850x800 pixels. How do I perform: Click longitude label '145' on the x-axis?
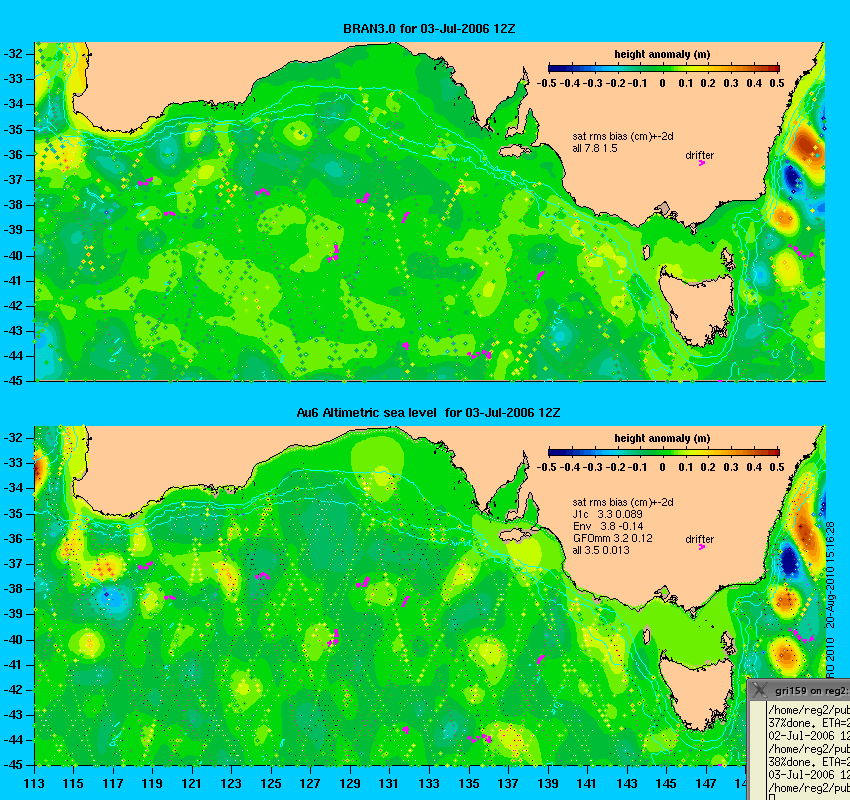(x=666, y=783)
